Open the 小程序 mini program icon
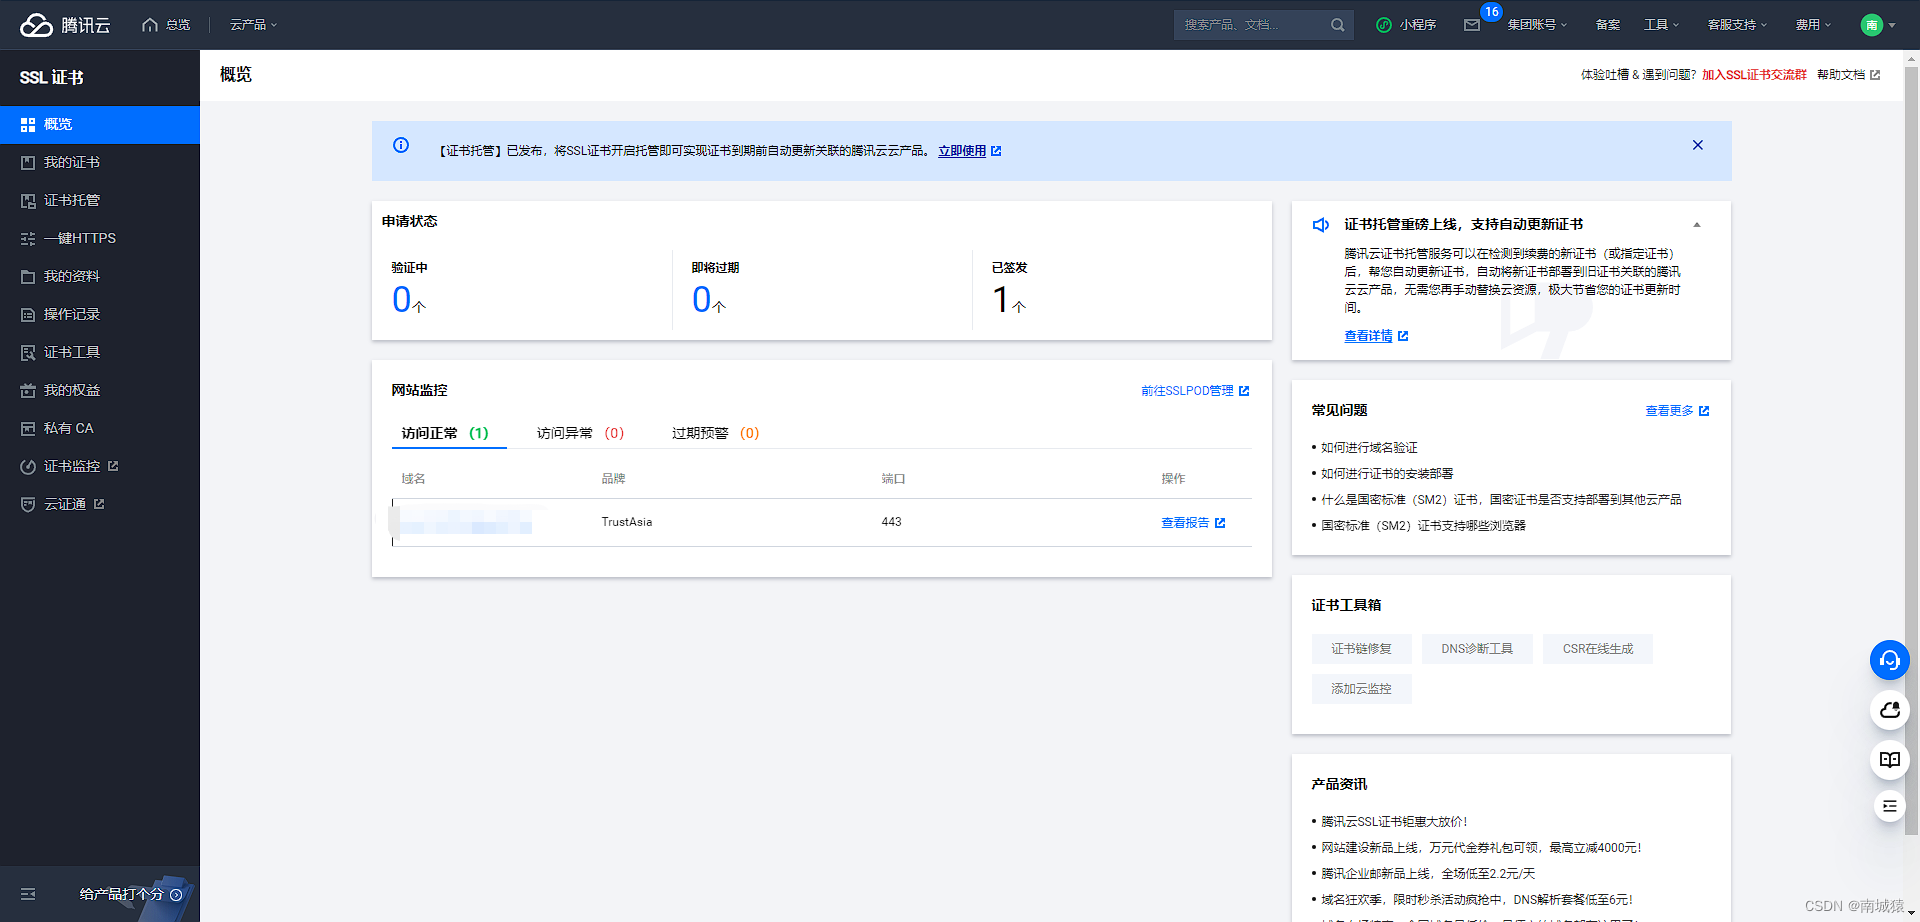The image size is (1920, 922). (1406, 24)
